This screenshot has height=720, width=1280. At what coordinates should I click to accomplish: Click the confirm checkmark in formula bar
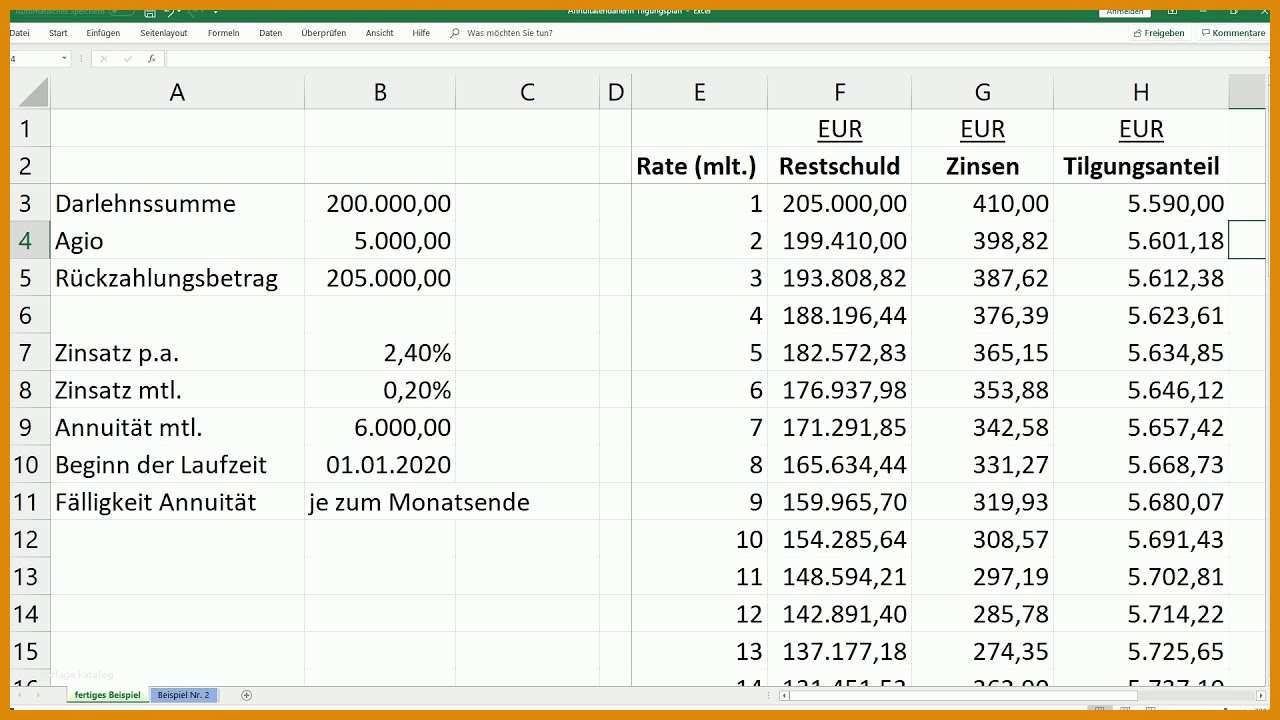pos(127,59)
